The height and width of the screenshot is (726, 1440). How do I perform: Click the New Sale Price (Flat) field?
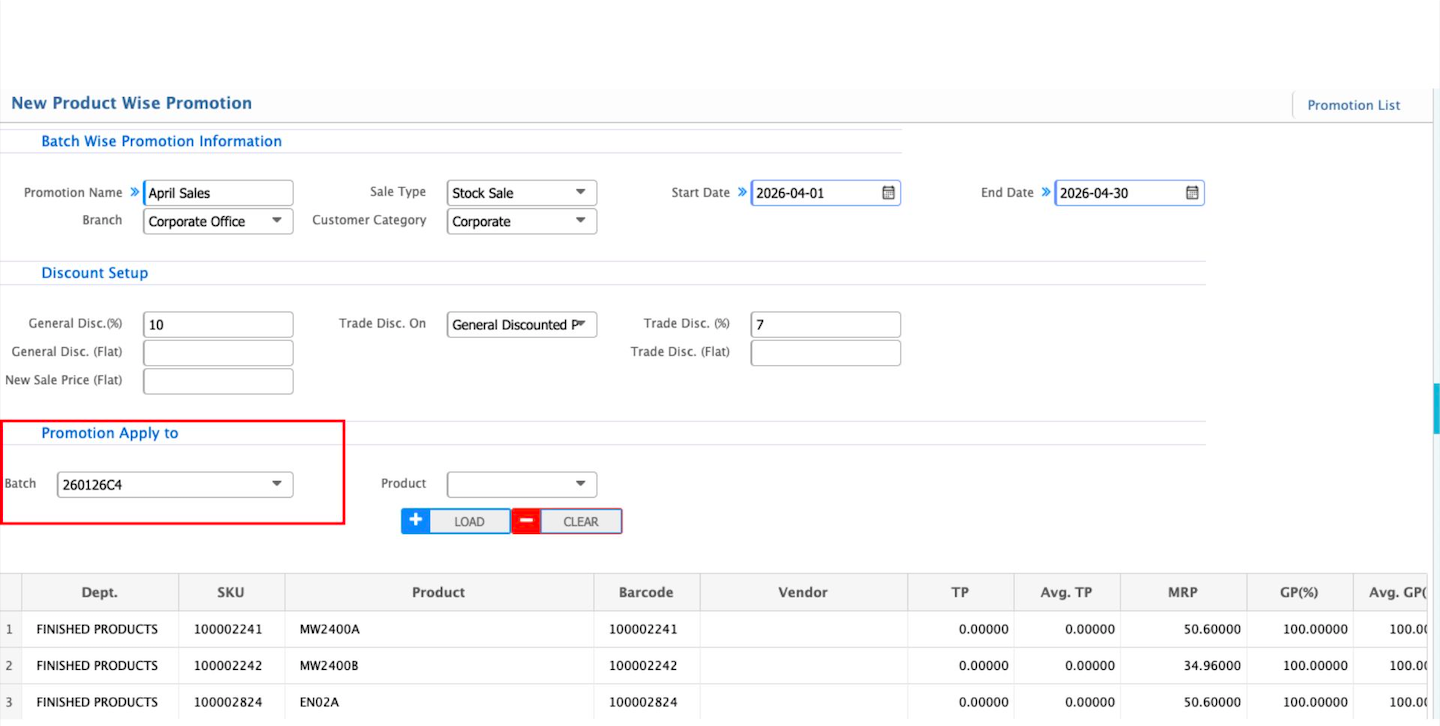pyautogui.click(x=218, y=381)
